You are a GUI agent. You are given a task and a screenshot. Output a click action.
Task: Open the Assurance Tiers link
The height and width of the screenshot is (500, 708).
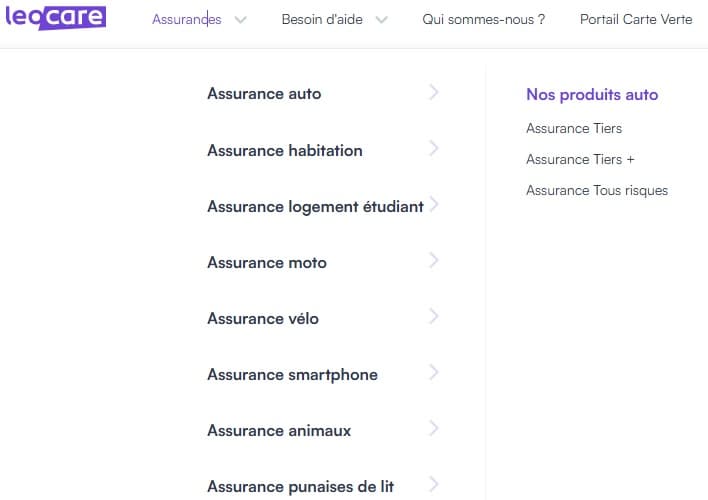[574, 128]
